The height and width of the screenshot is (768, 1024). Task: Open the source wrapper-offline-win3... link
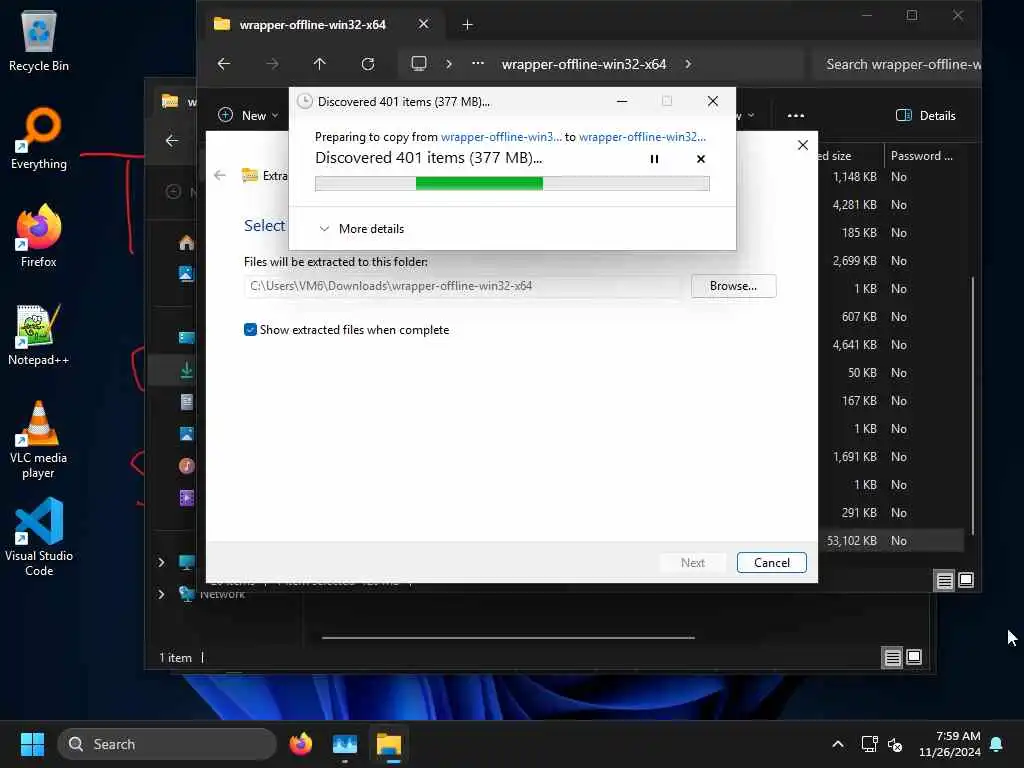(x=501, y=136)
